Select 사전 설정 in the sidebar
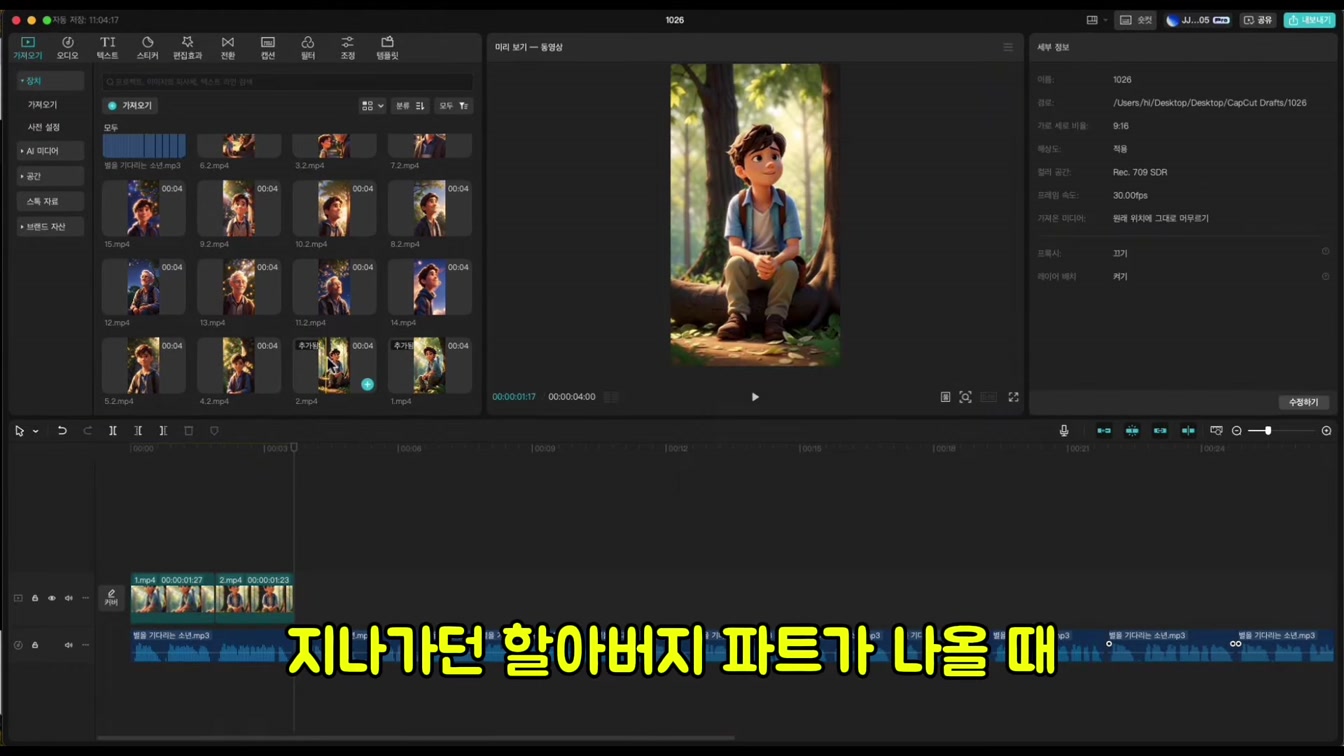 coord(44,127)
